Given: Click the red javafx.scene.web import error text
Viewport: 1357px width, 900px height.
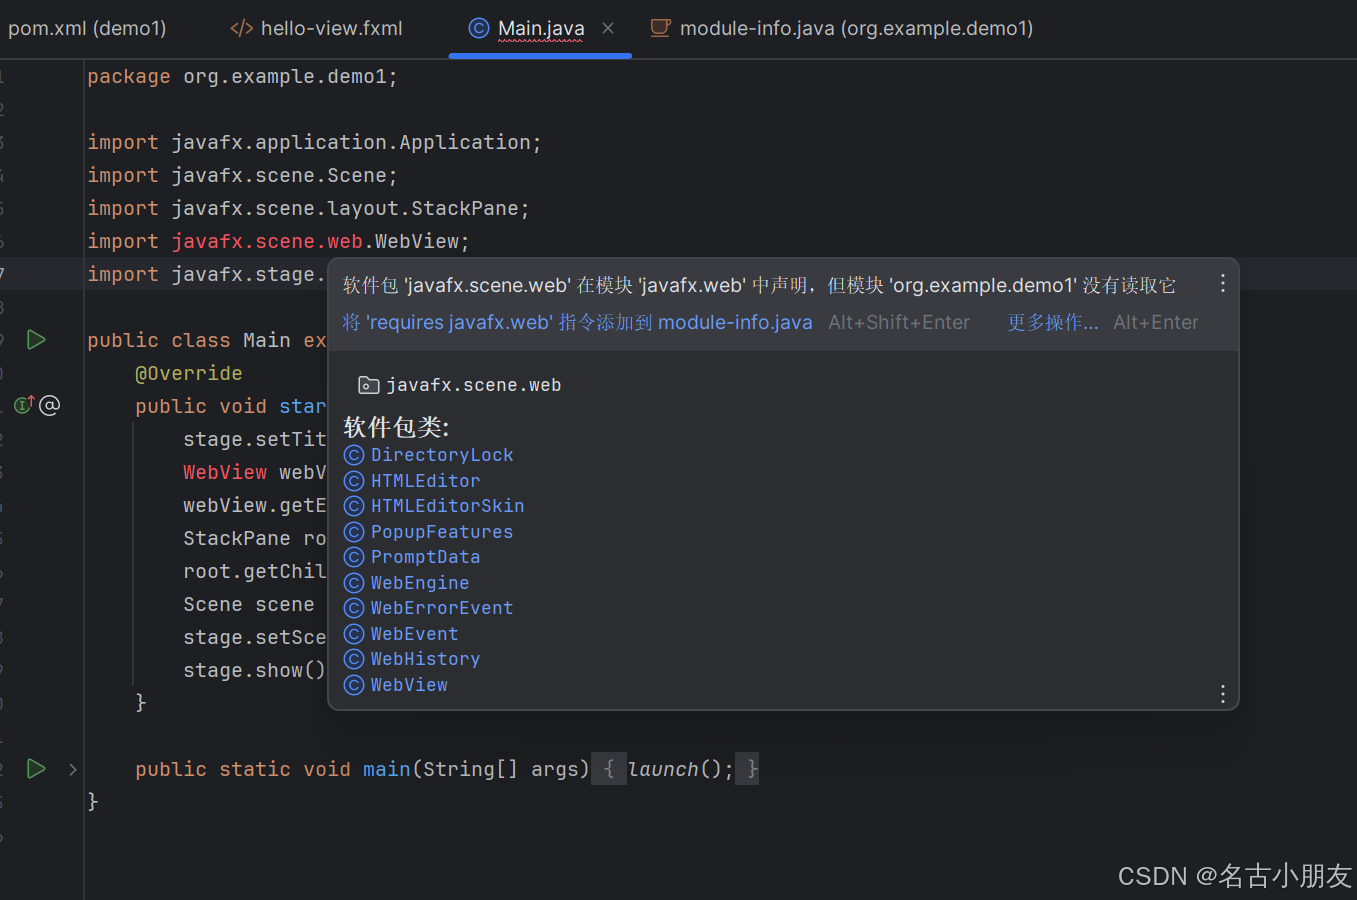Looking at the screenshot, I should click(267, 241).
